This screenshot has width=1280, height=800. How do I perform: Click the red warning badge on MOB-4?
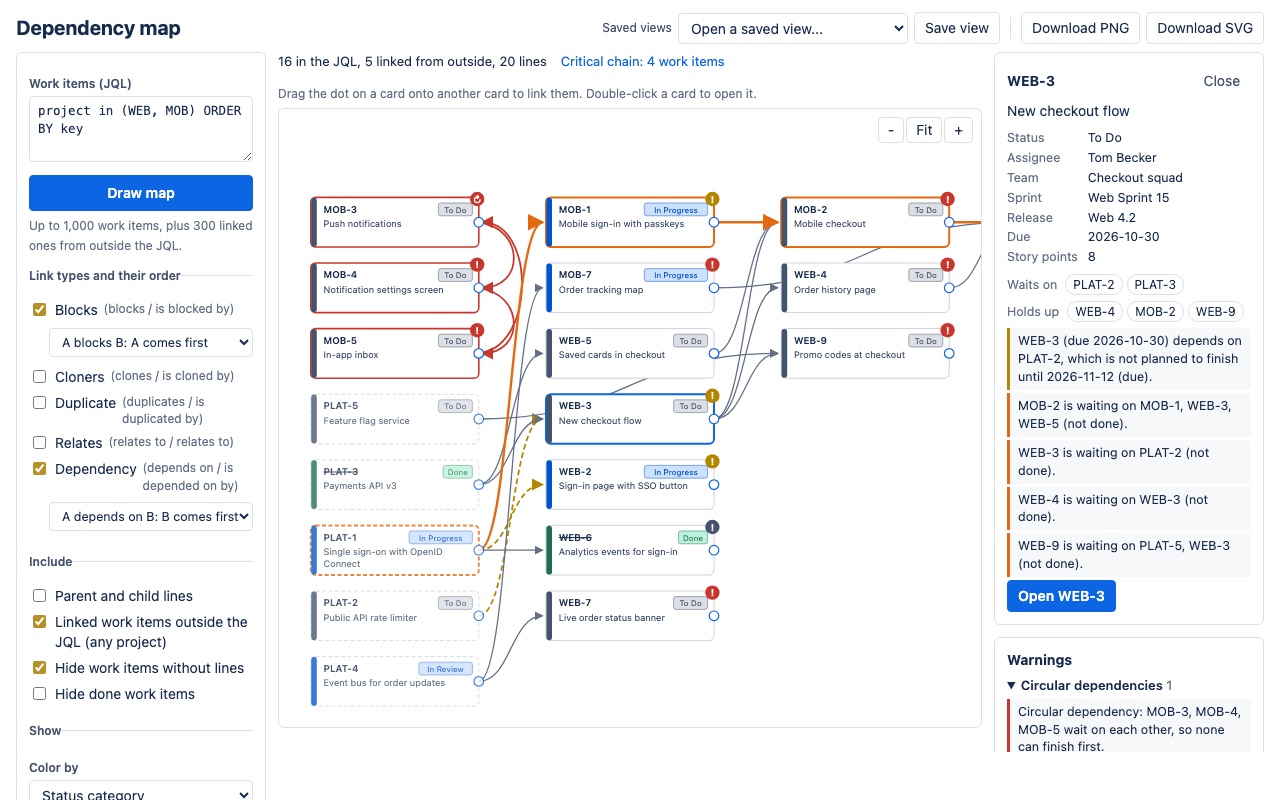tap(477, 265)
